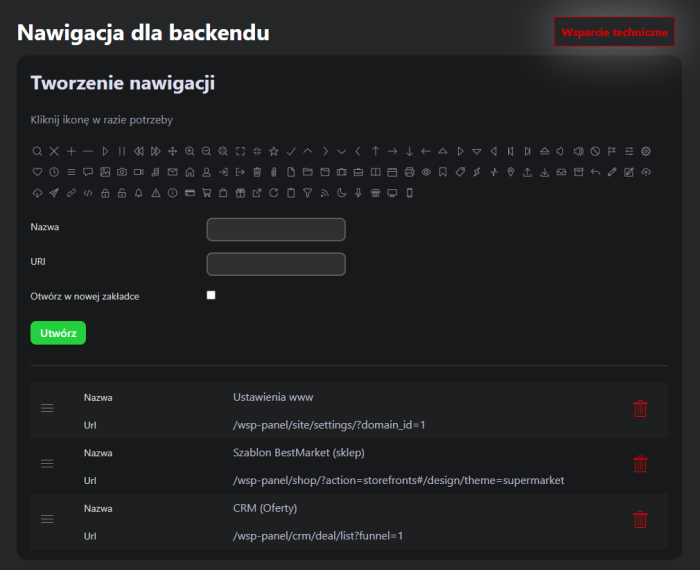Screen dimensions: 700x570
Task: Select the Szablon BestMarket (sklep) name text
Action: [x=299, y=453]
